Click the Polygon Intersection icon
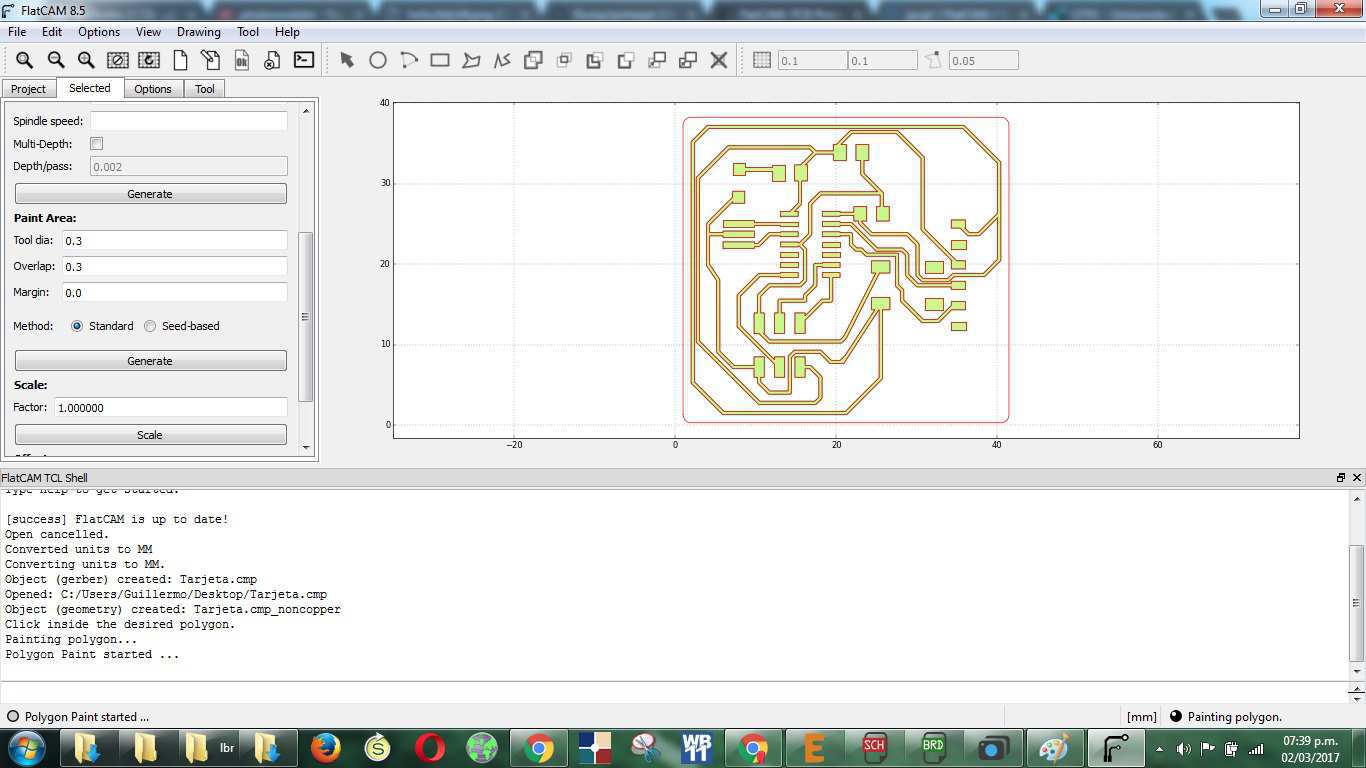This screenshot has height=768, width=1366. pos(564,60)
